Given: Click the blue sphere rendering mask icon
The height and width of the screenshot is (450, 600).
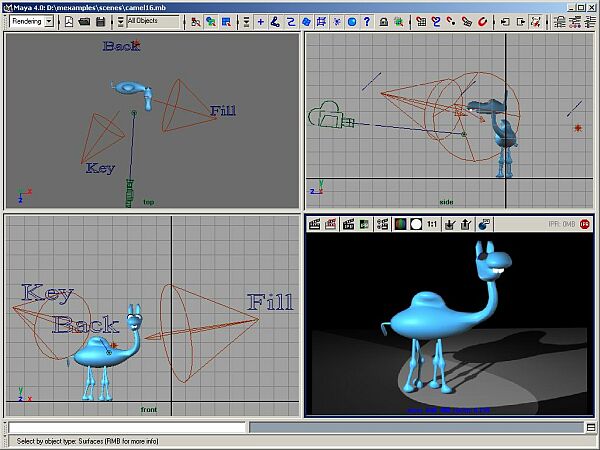Looking at the screenshot, I should click(x=352, y=21).
